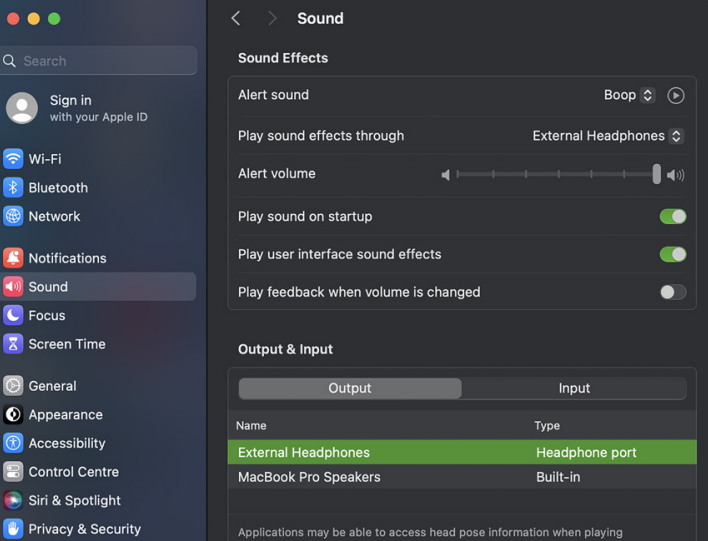Image resolution: width=708 pixels, height=541 pixels.
Task: Open the Play sound effects through dropdown
Action: tap(608, 136)
